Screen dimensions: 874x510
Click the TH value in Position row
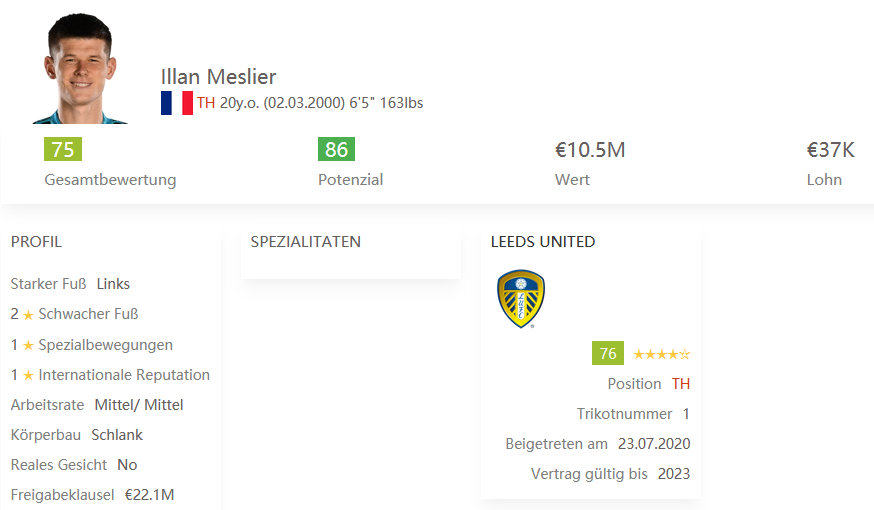click(681, 384)
